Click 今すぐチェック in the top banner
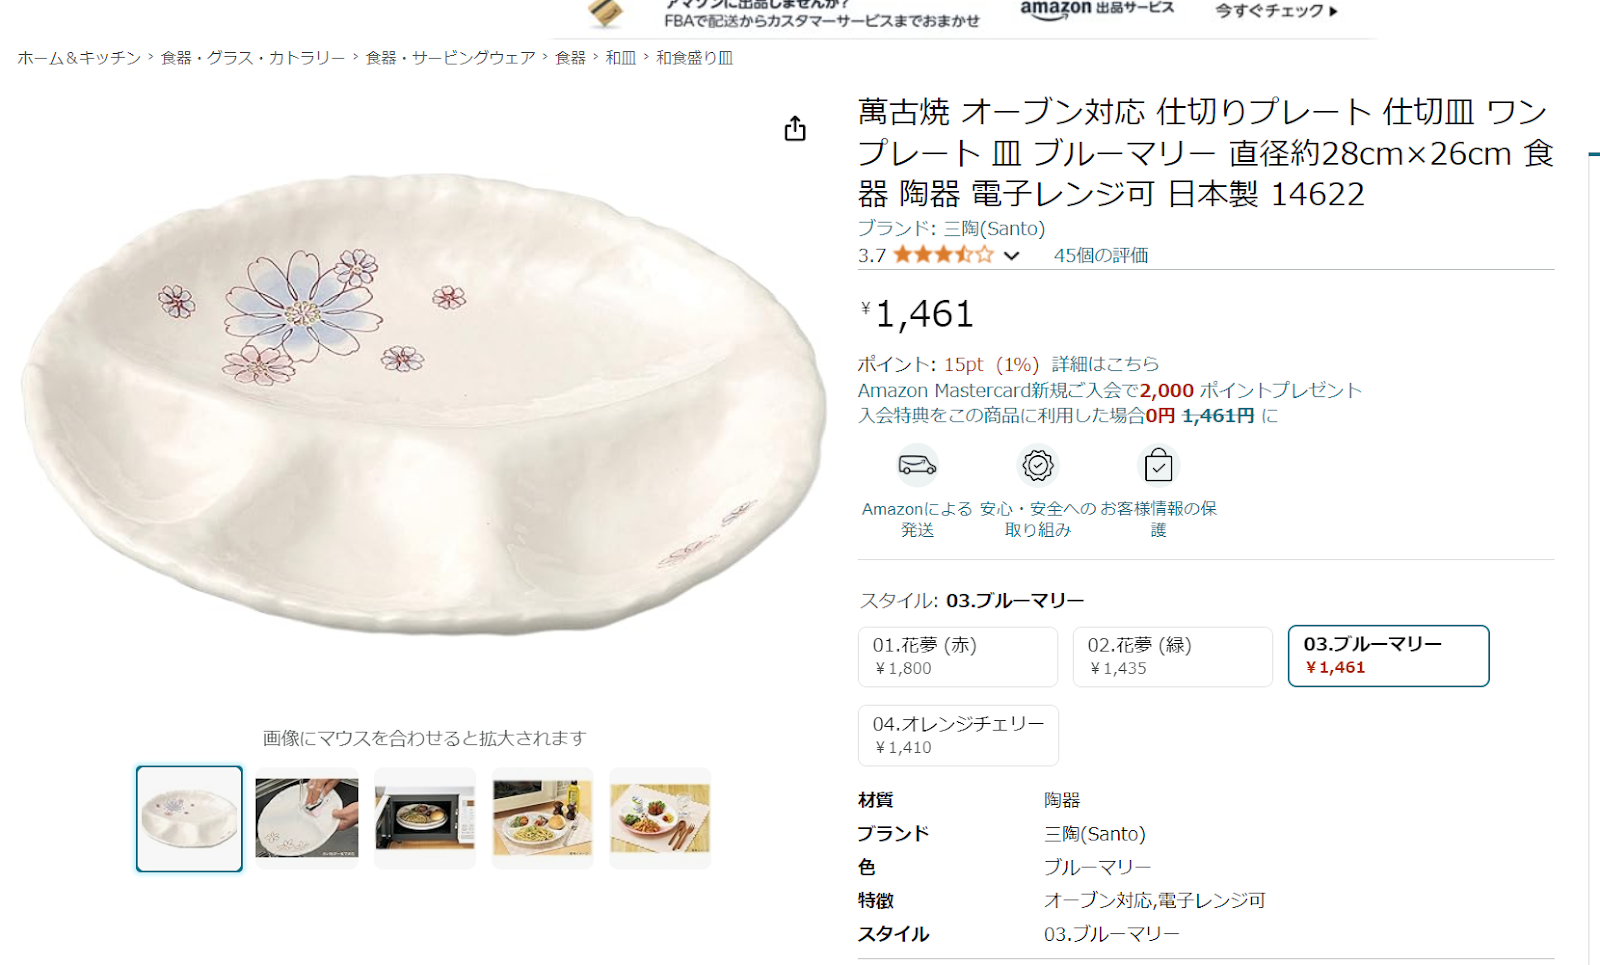 [1276, 11]
